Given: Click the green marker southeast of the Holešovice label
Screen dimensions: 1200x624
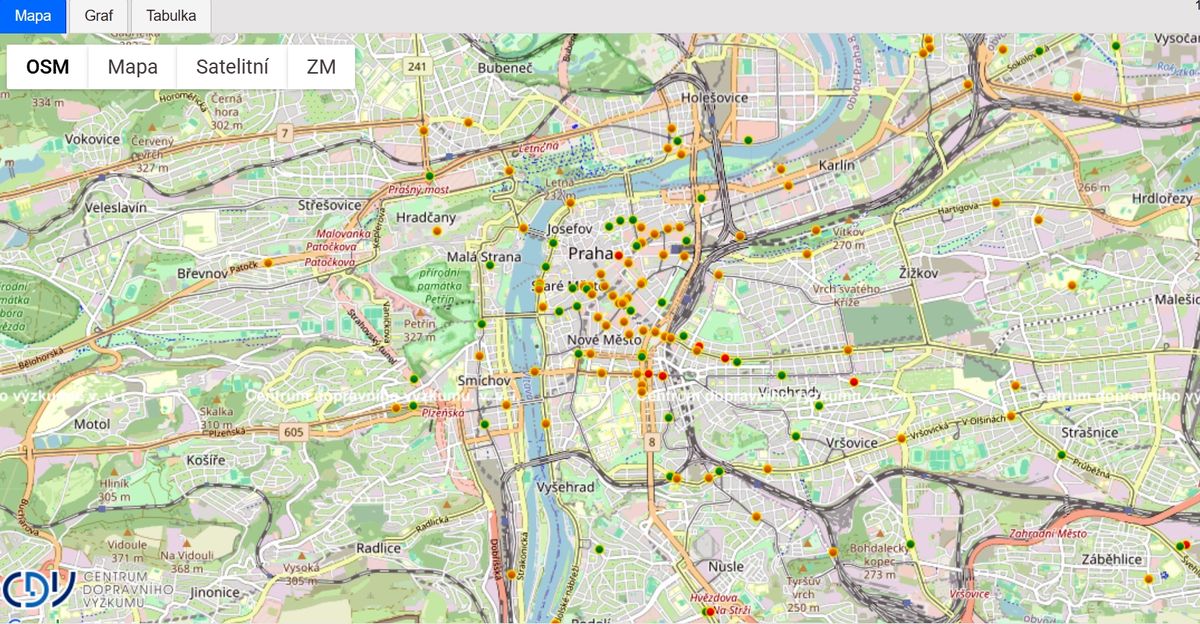Looking at the screenshot, I should coord(748,140).
